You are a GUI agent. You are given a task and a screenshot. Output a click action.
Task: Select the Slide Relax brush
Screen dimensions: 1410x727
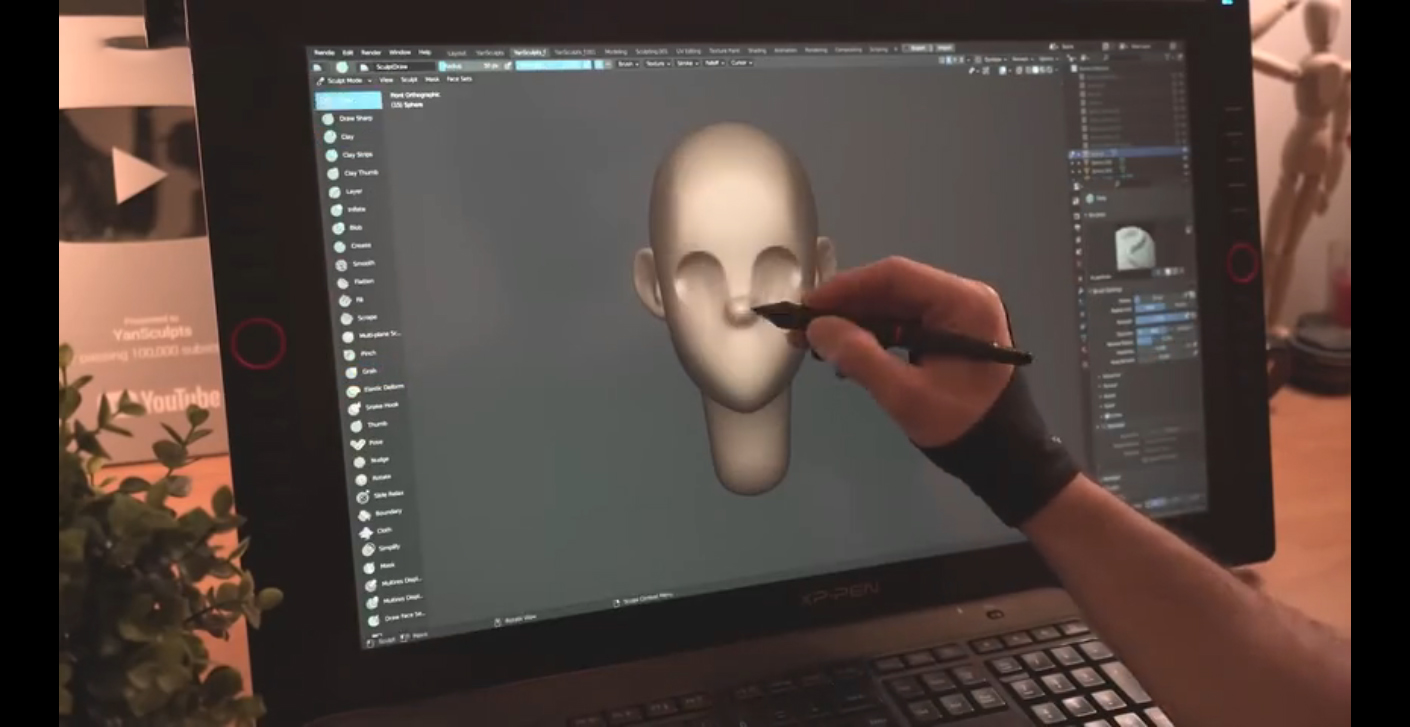point(382,495)
